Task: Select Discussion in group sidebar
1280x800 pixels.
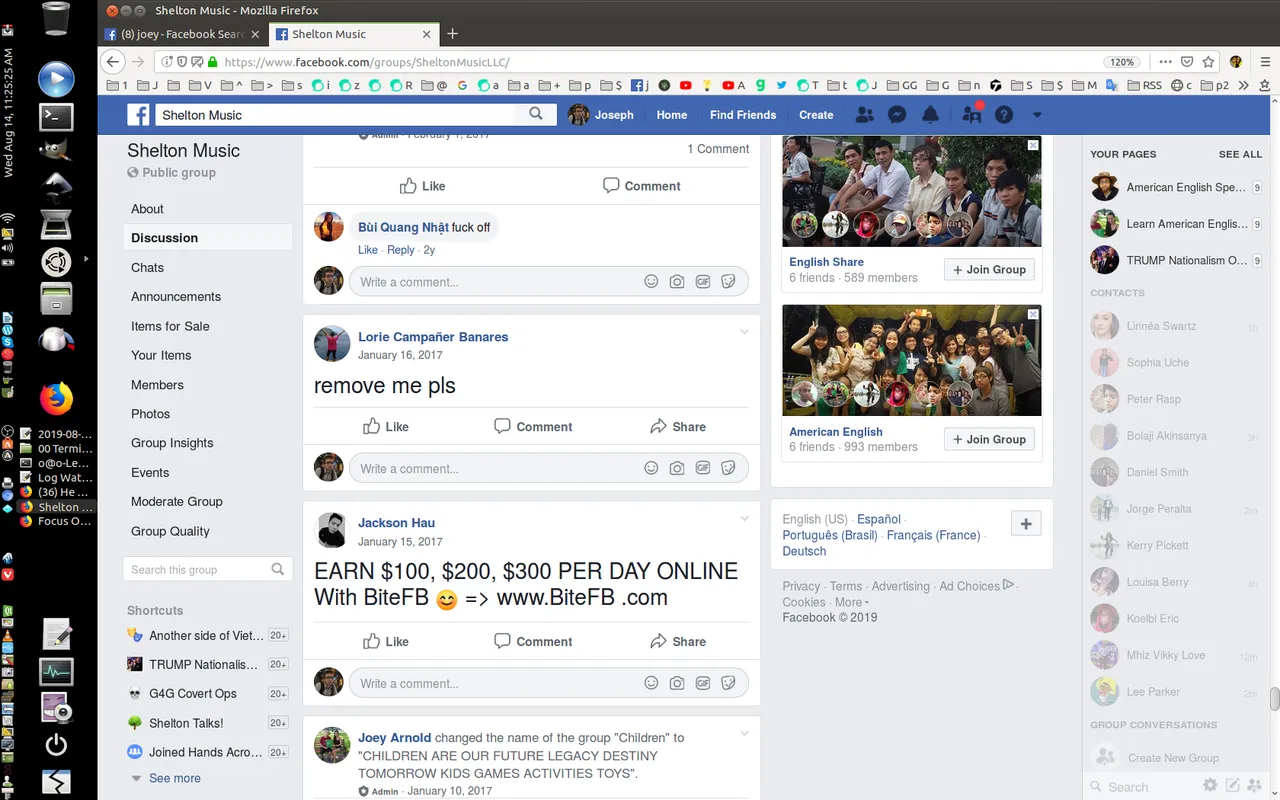Action: (x=208, y=238)
